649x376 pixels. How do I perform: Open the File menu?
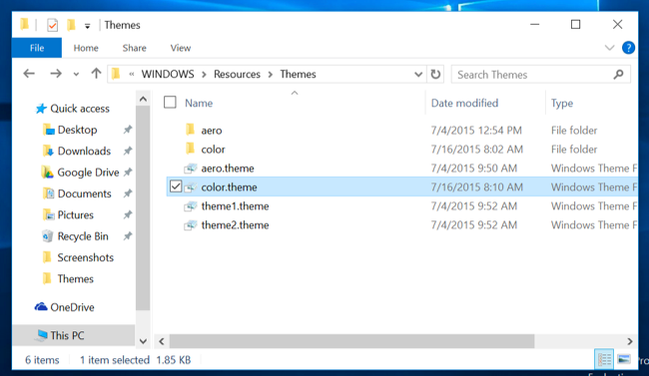point(37,48)
